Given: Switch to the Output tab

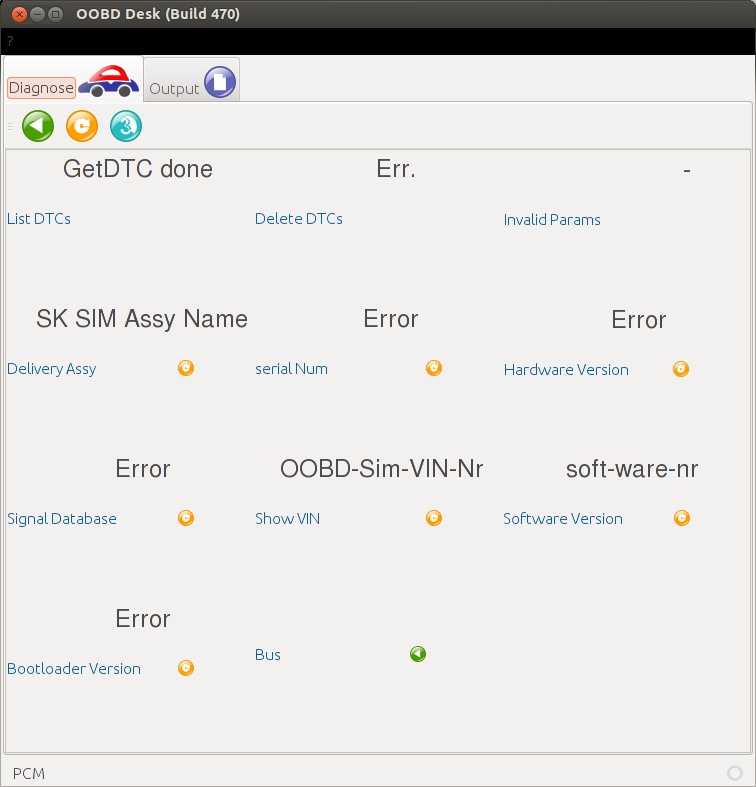Looking at the screenshot, I should [x=192, y=82].
